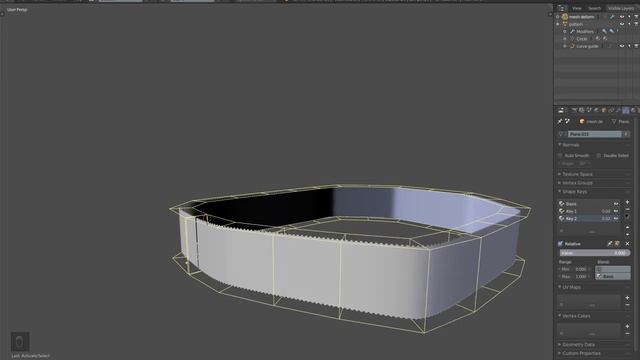Screen dimensions: 640x360
Task: Remove vertex color layer with minus
Action: [627, 333]
